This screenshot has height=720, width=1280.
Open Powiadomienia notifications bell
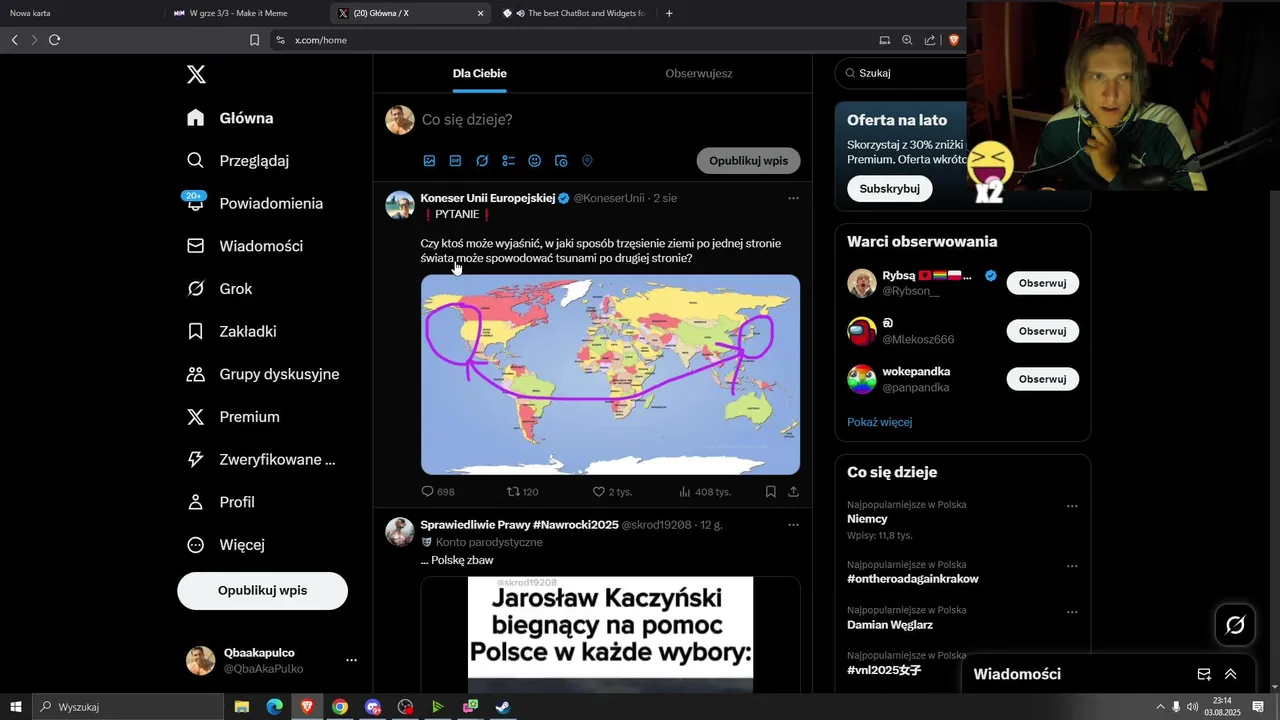(255, 203)
